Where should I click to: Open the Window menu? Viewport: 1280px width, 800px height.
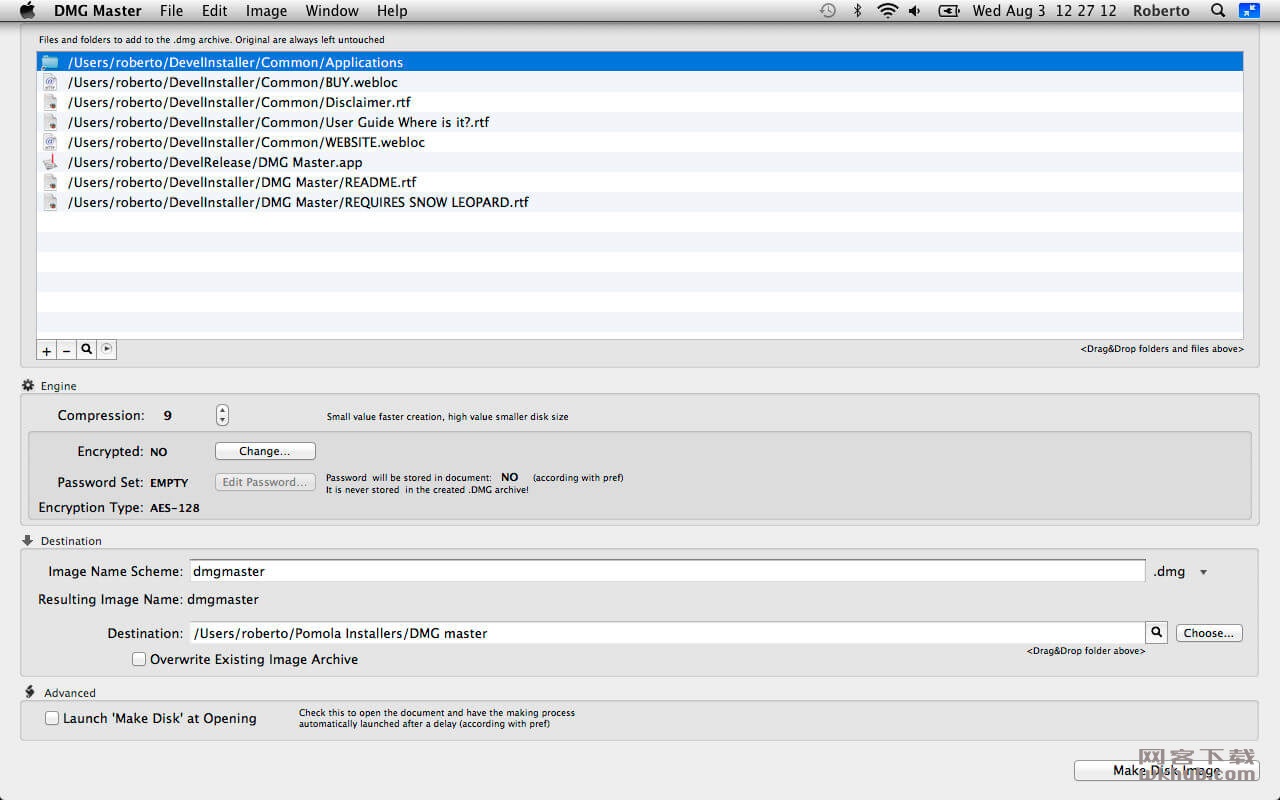click(332, 11)
